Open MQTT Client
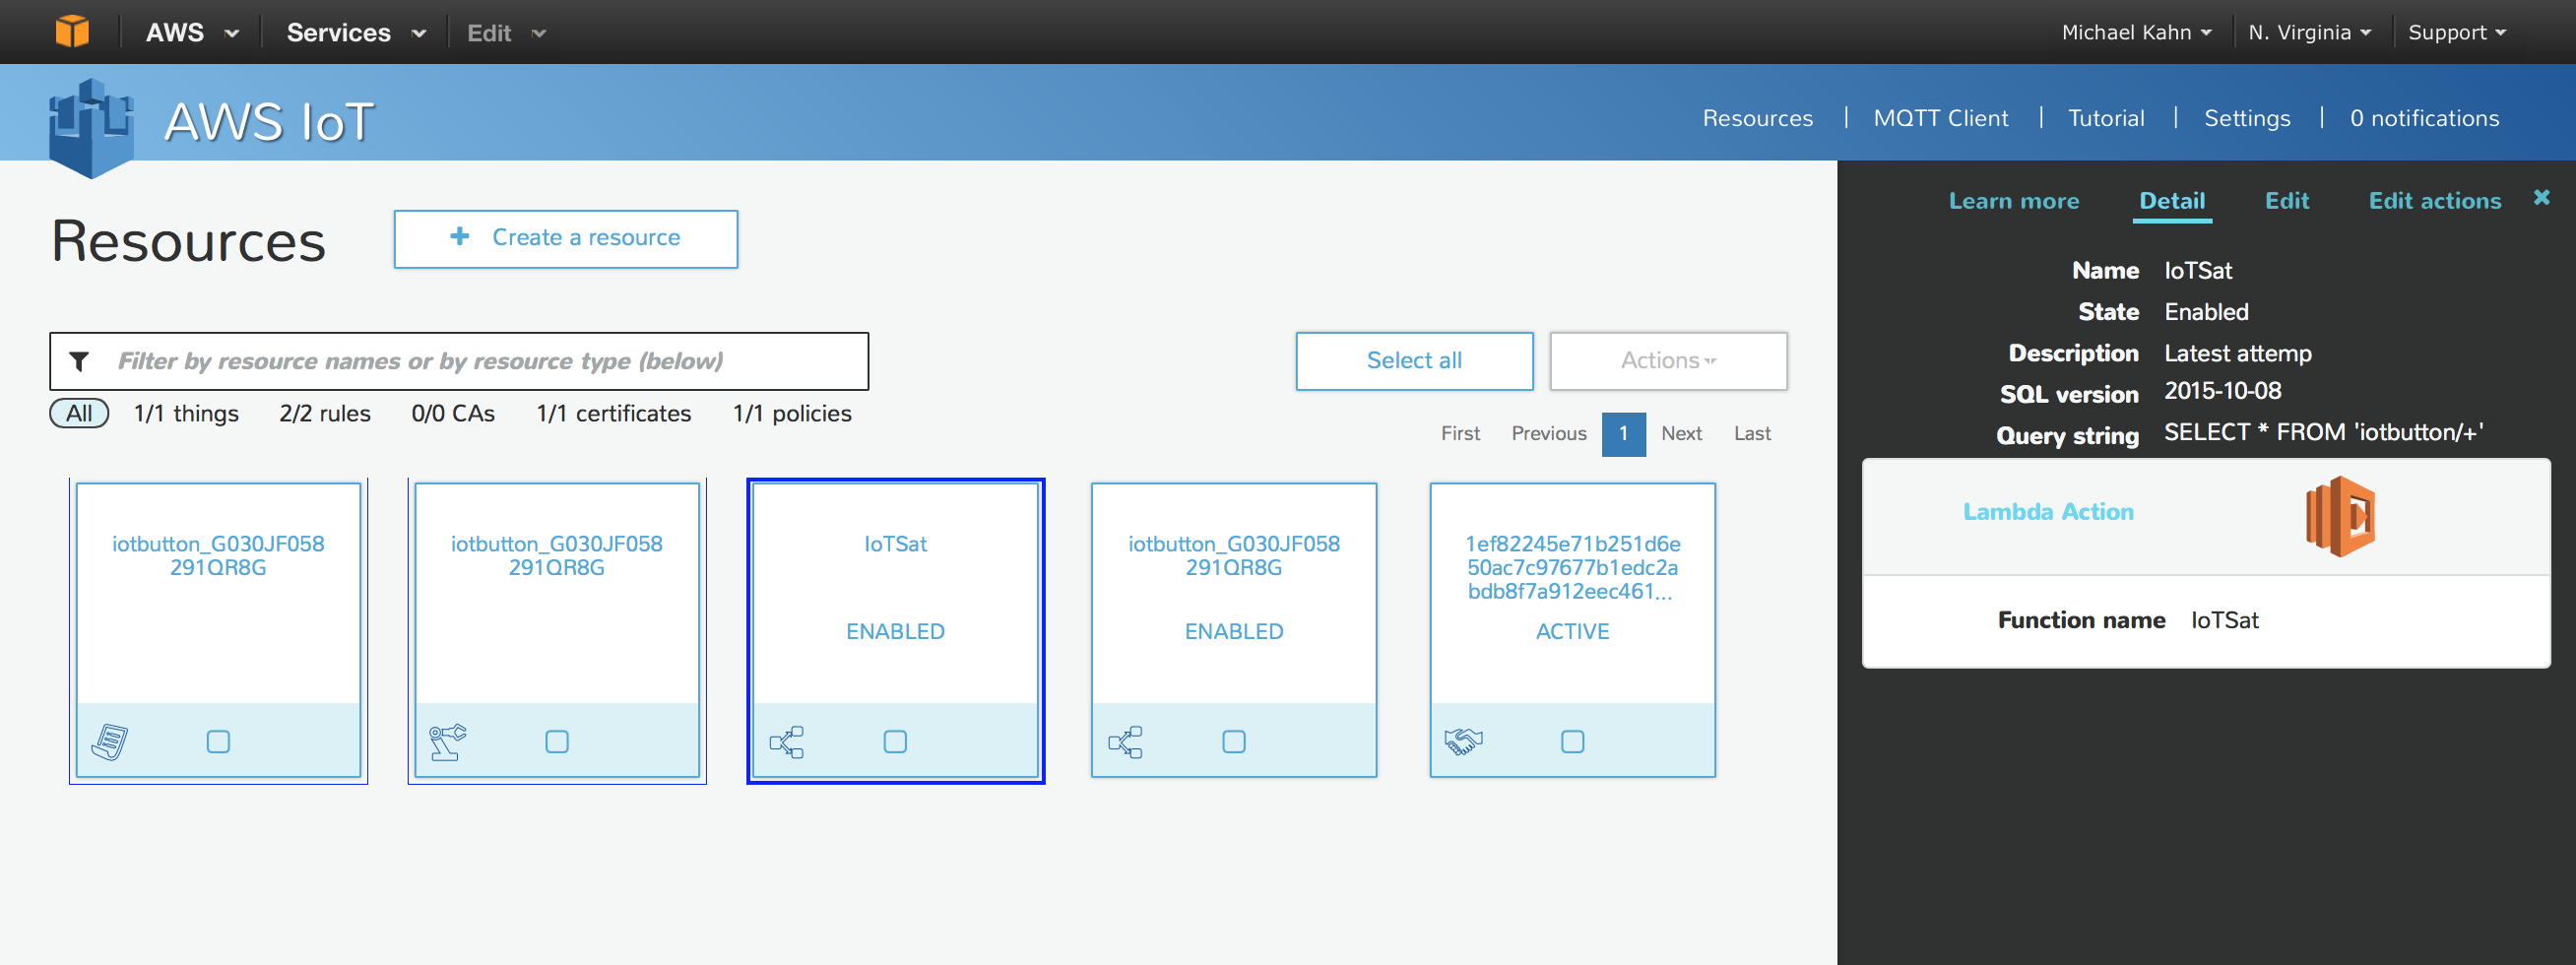This screenshot has width=2576, height=965. tap(1940, 118)
